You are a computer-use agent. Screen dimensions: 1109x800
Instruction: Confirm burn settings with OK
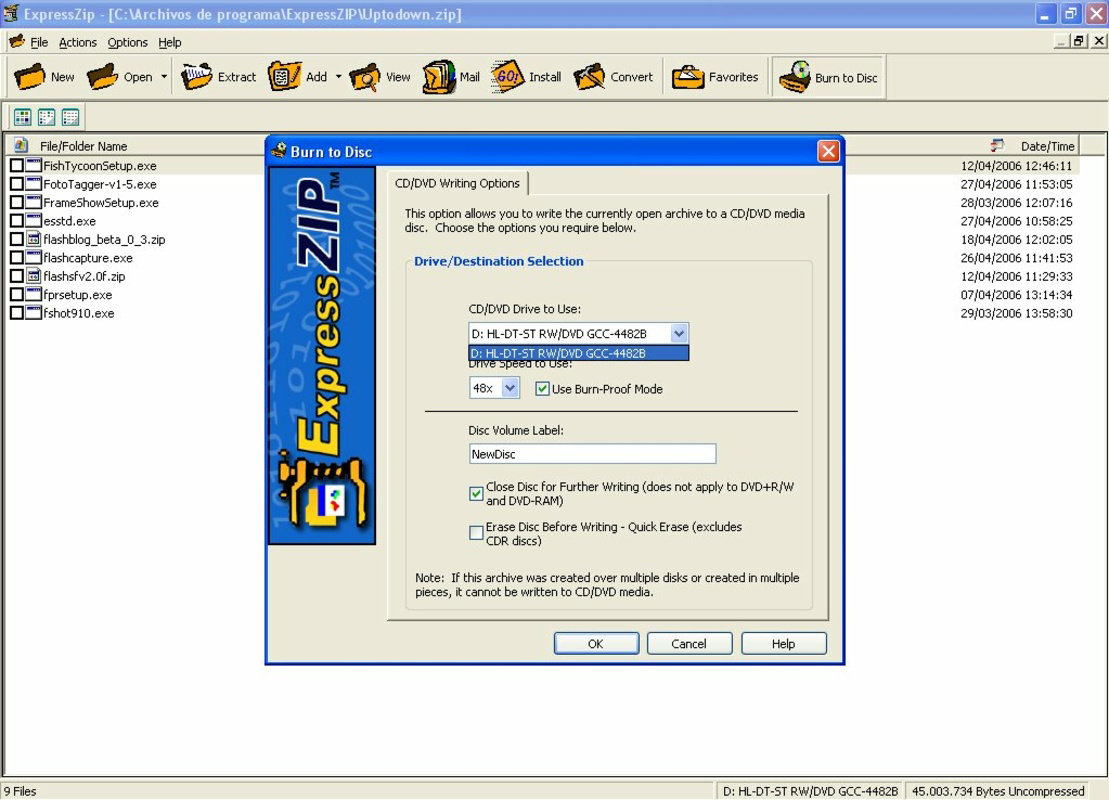(596, 643)
